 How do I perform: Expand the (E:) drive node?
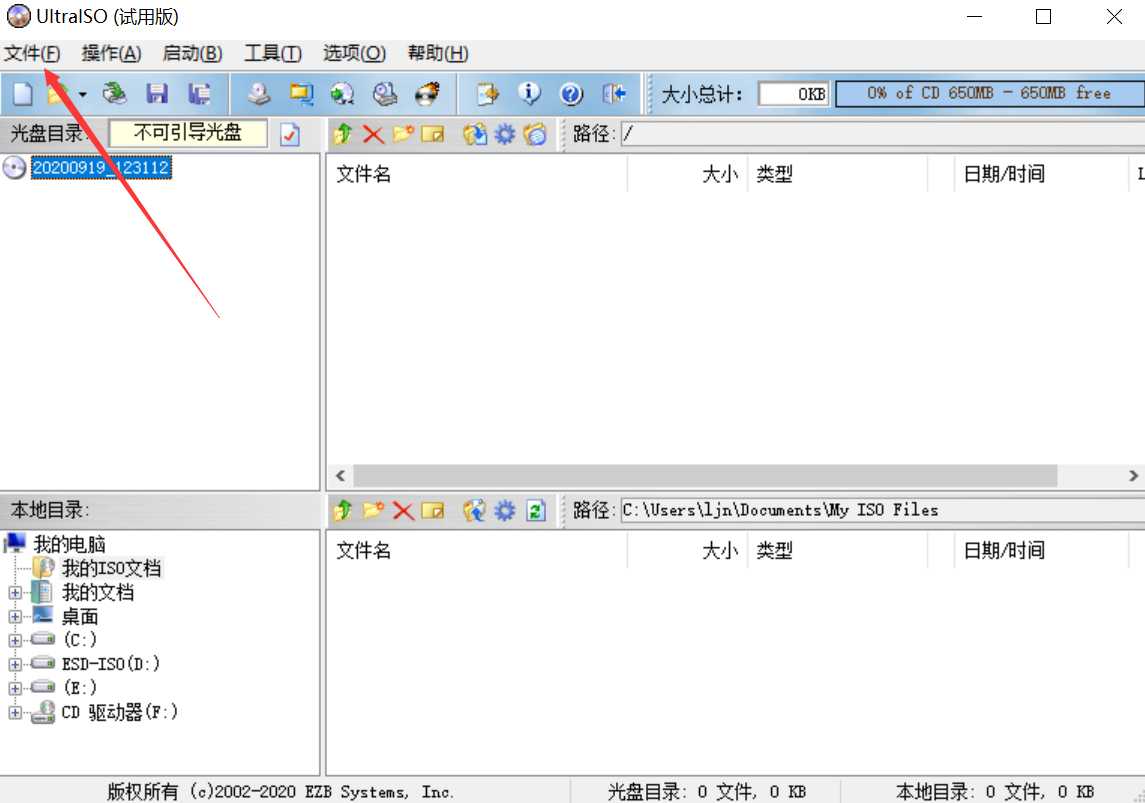point(15,688)
